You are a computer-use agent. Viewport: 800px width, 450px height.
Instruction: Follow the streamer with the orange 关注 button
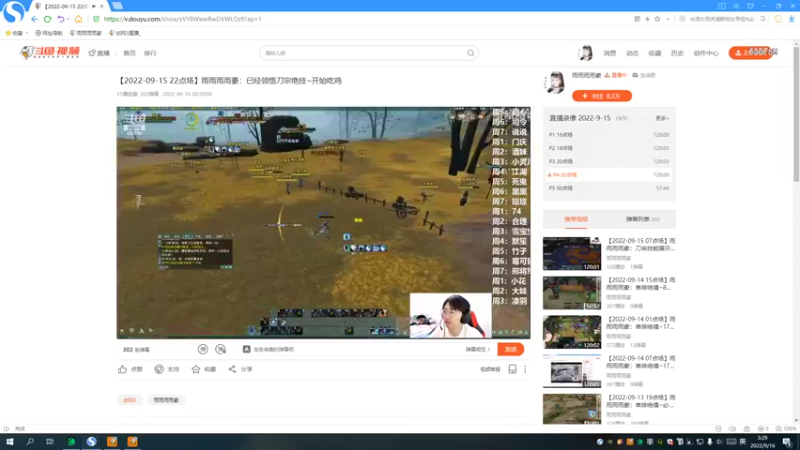click(602, 96)
